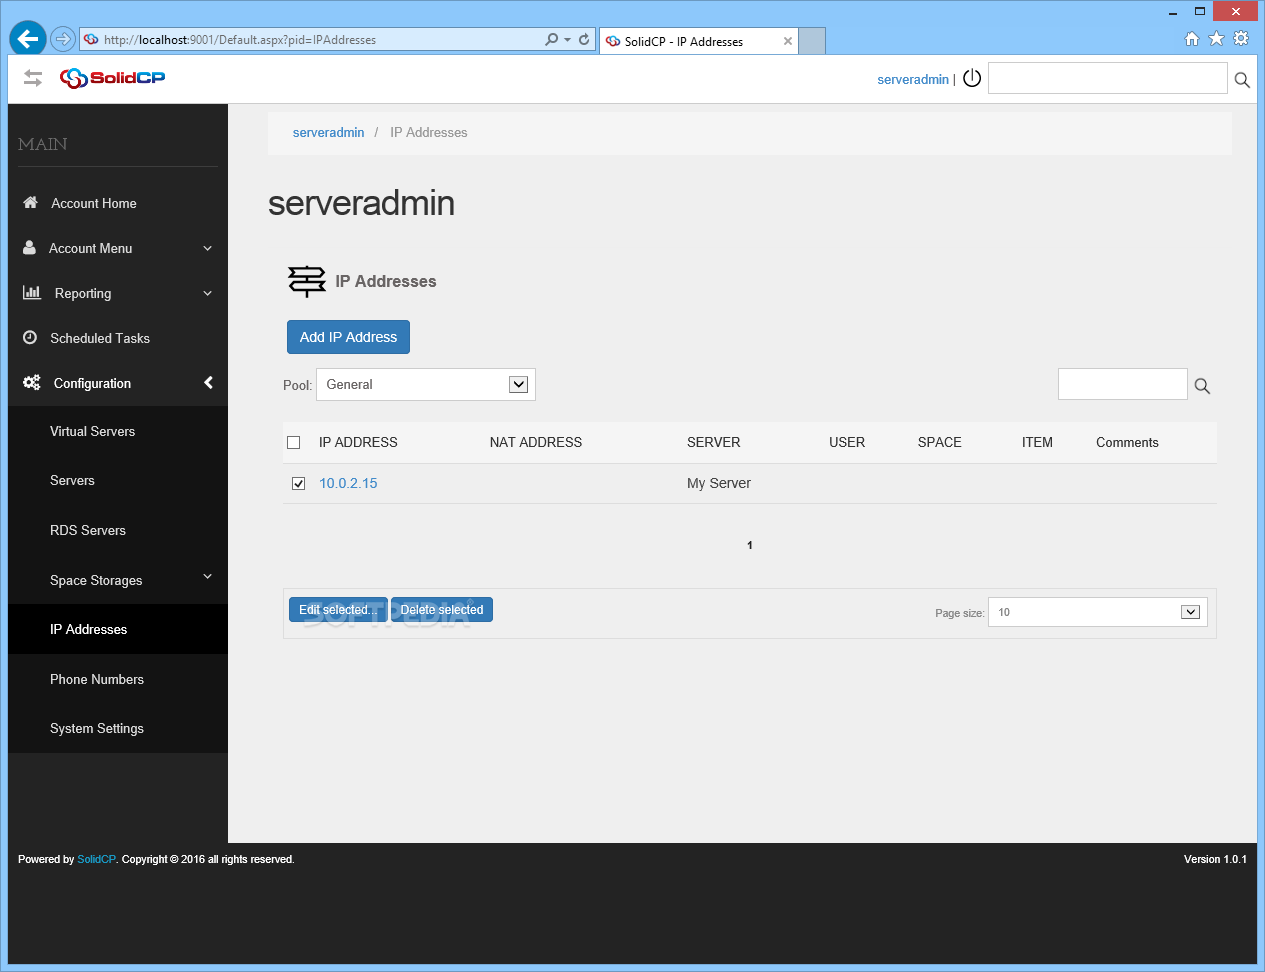Go back with the browser back arrow
1265x972 pixels.
tap(28, 39)
